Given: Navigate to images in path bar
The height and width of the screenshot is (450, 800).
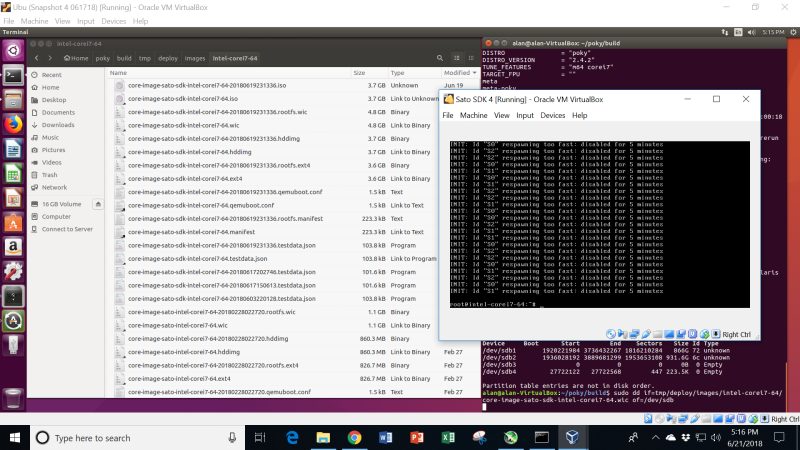Looking at the screenshot, I should [194, 58].
